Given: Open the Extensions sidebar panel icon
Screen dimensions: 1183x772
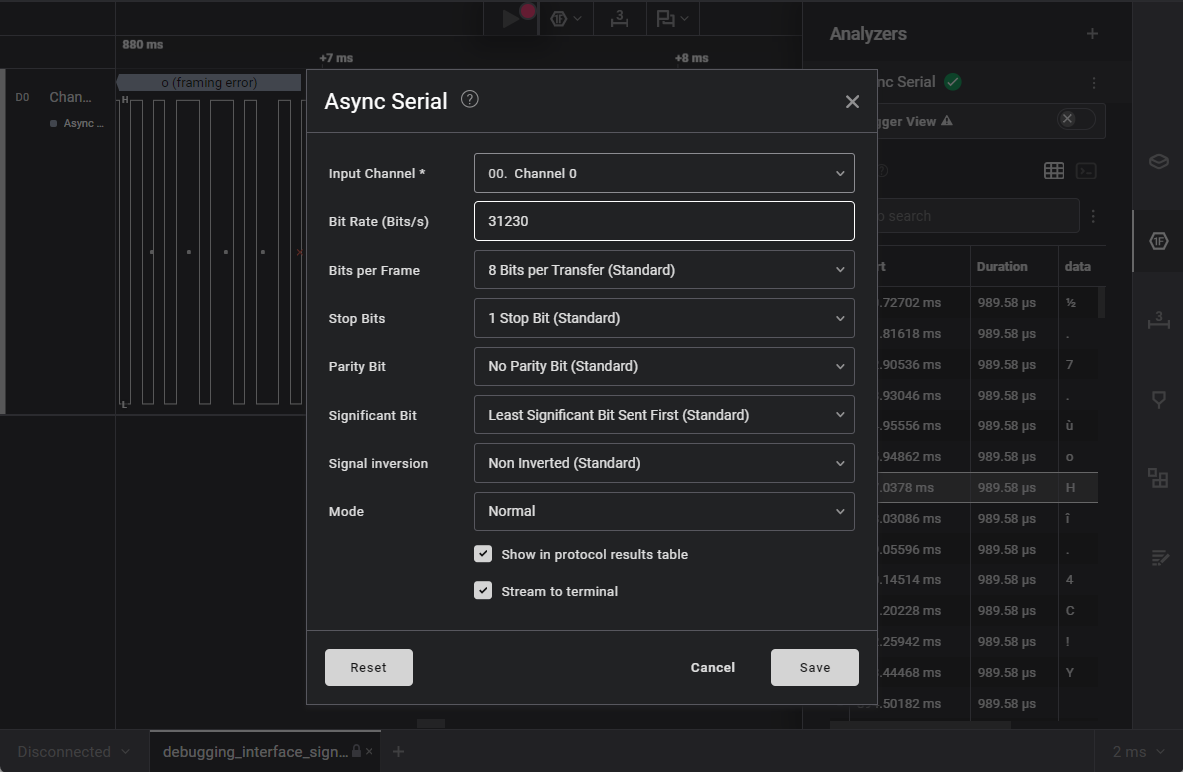Looking at the screenshot, I should point(1158,478).
